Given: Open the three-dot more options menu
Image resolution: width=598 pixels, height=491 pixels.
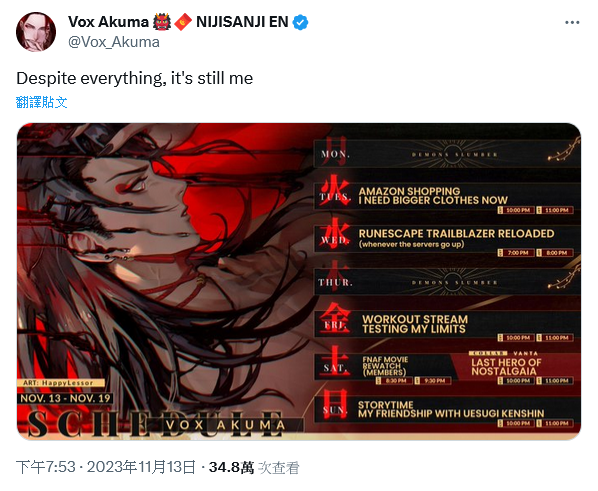Looking at the screenshot, I should (572, 23).
